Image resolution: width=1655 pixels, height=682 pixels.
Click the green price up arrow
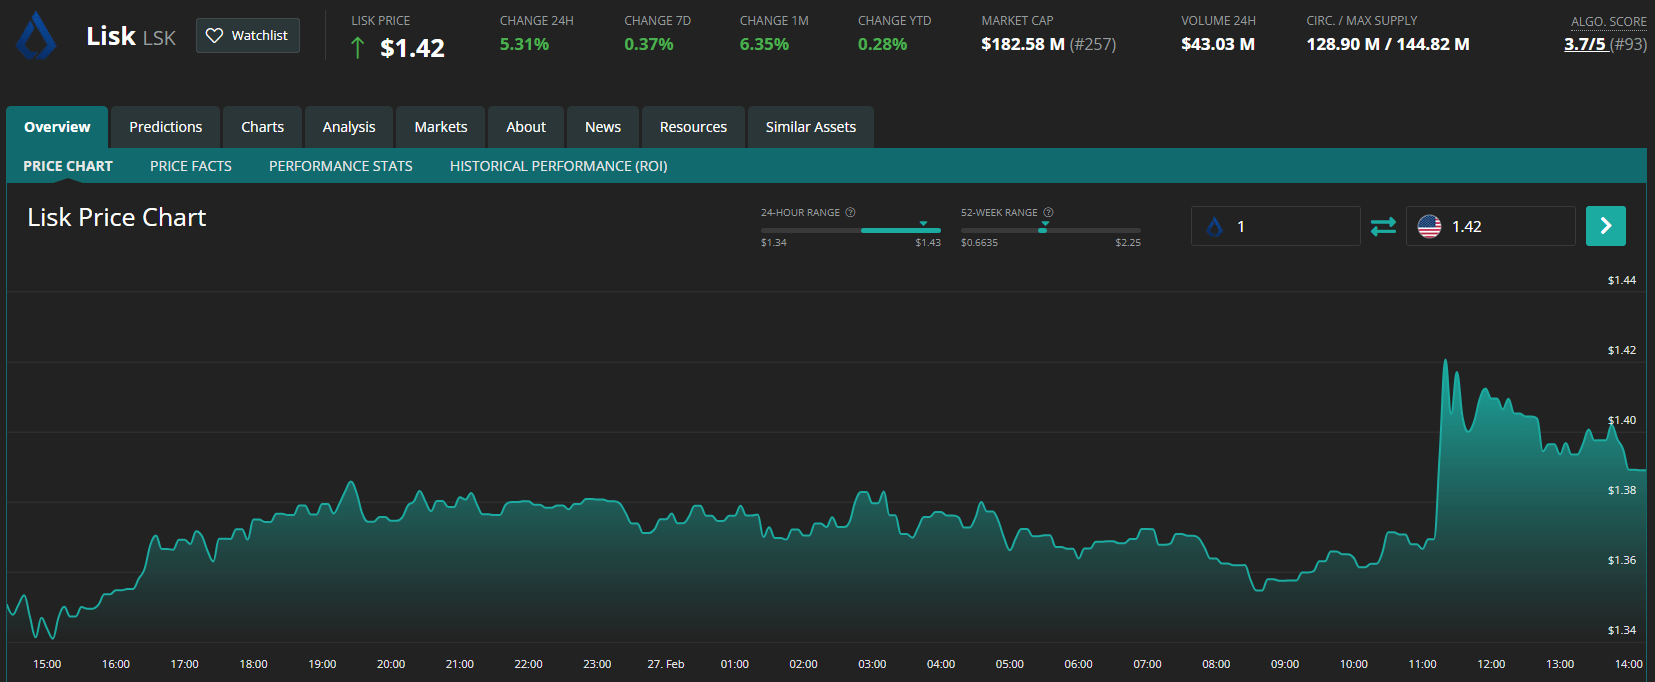pyautogui.click(x=357, y=48)
